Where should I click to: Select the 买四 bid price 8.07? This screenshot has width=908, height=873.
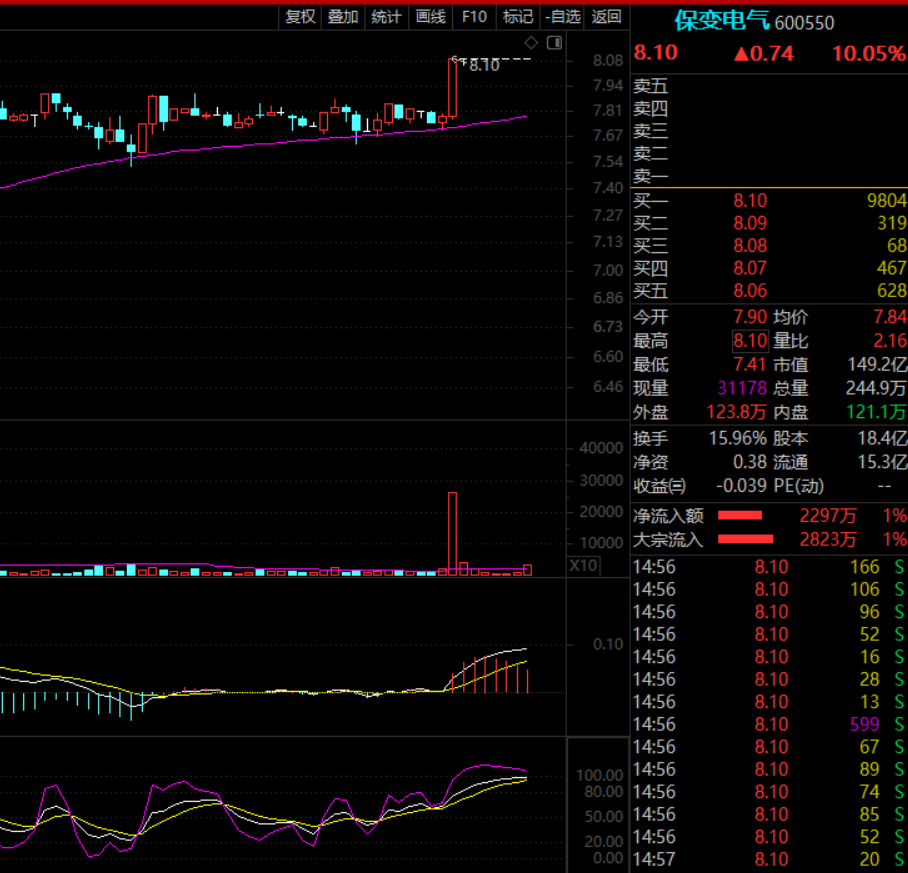750,268
